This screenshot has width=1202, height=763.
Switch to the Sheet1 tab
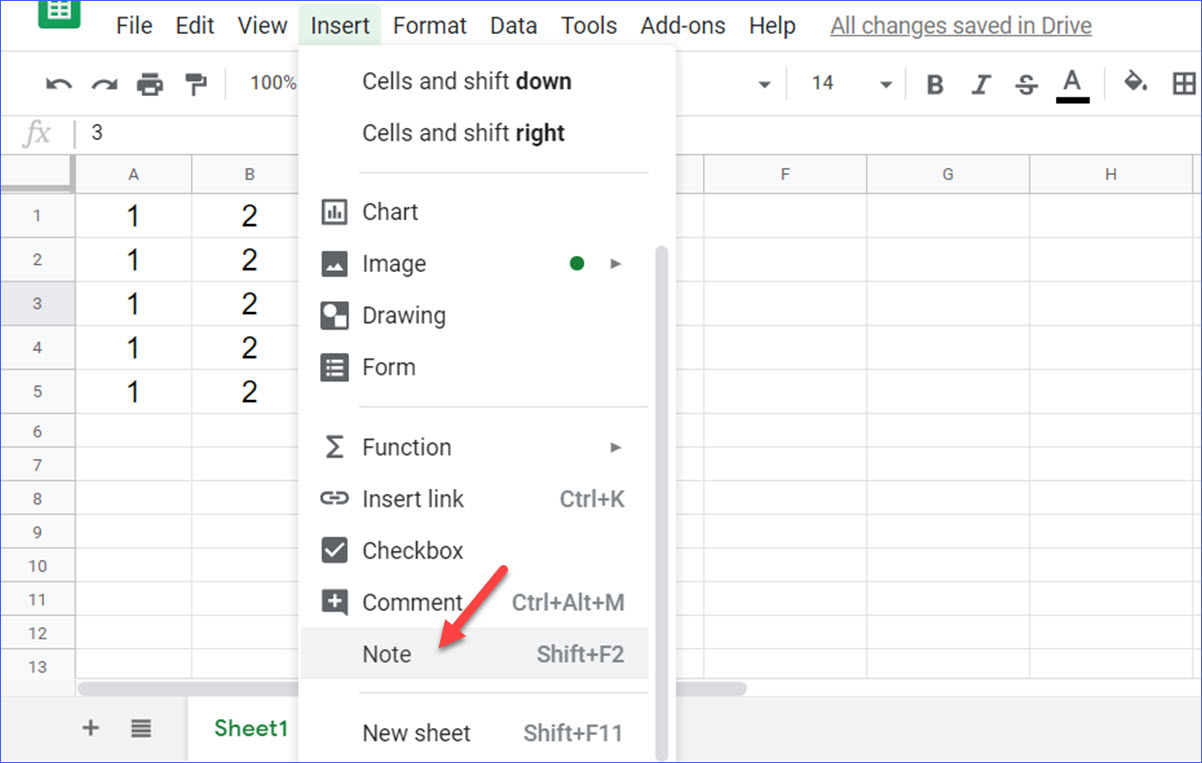pyautogui.click(x=249, y=729)
